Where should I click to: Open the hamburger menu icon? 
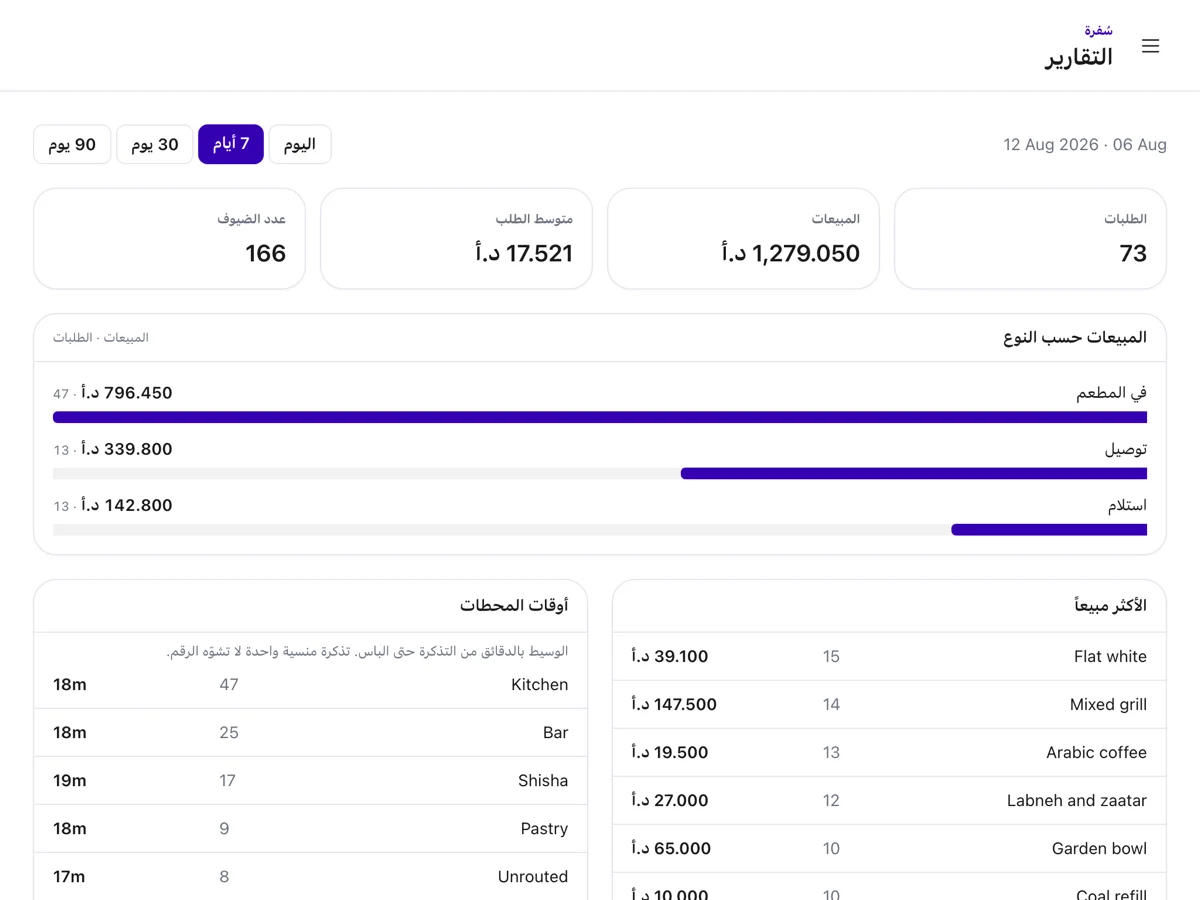point(1150,46)
